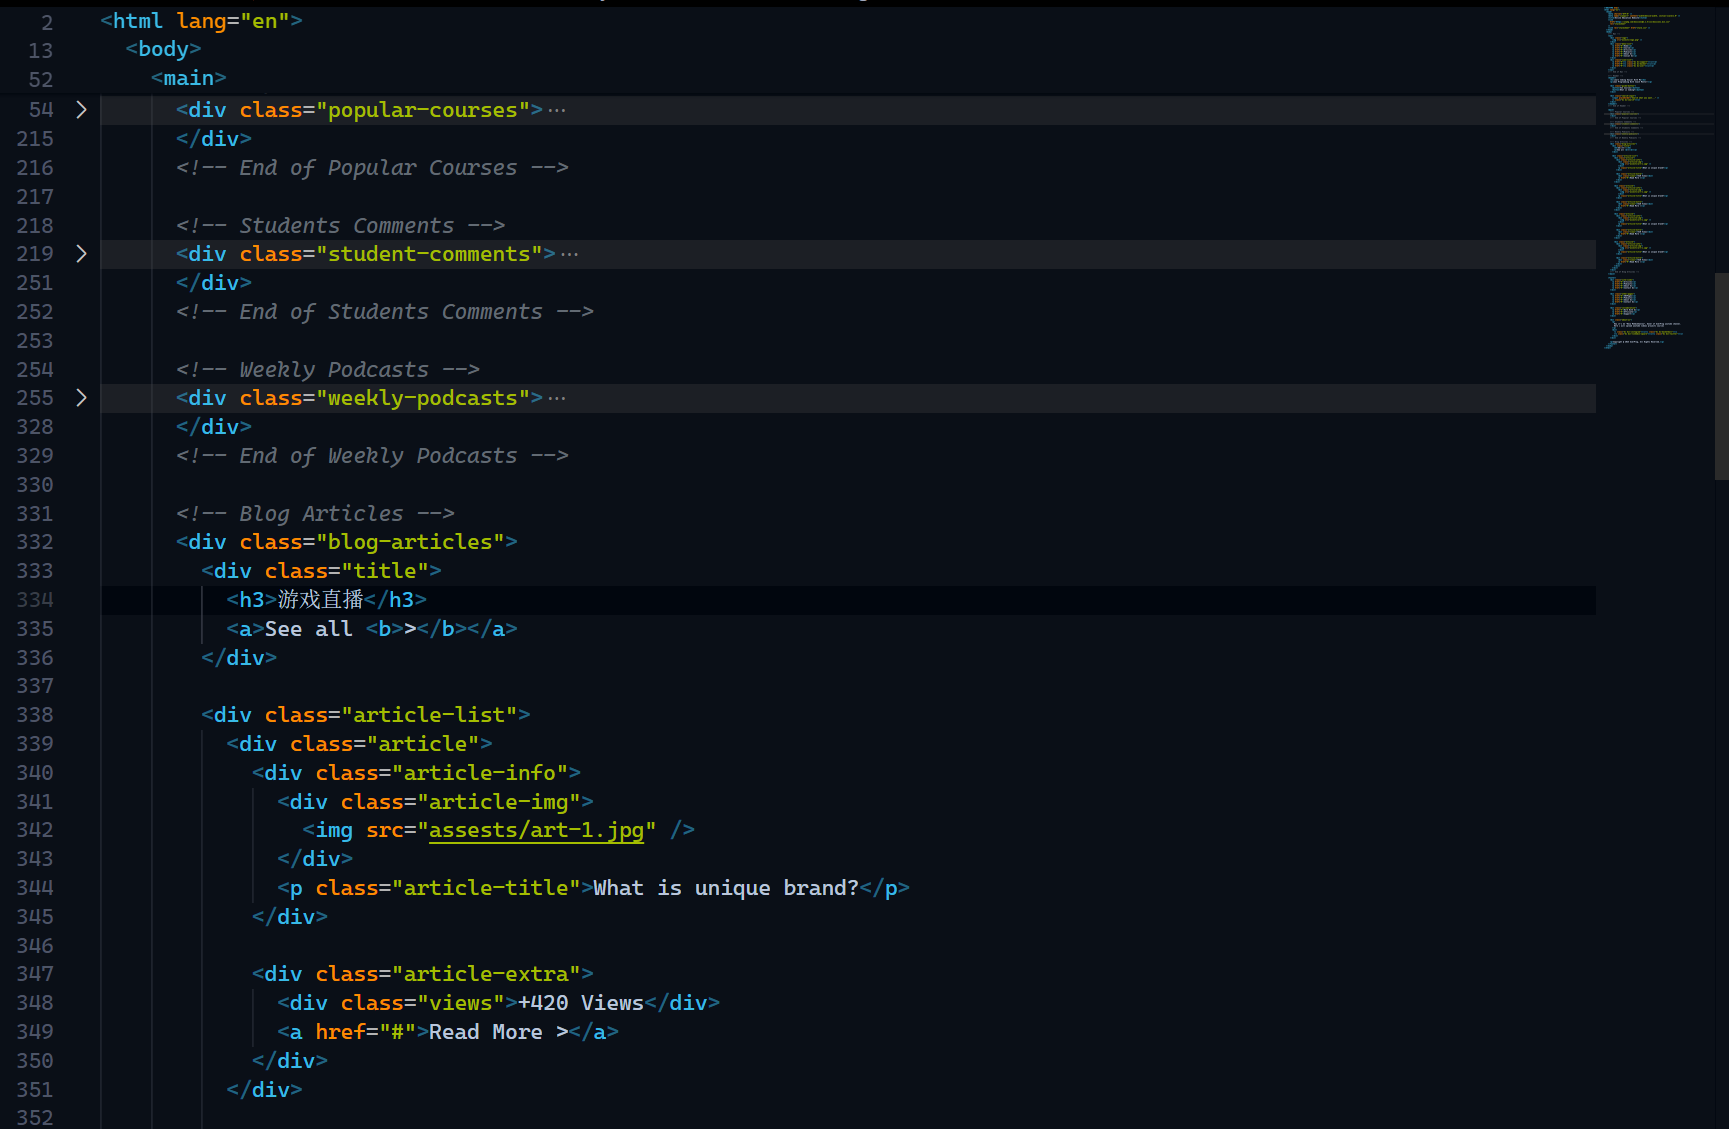Click the ellipsis after weekly-podcasts tag
1729x1129 pixels.
pos(557,399)
